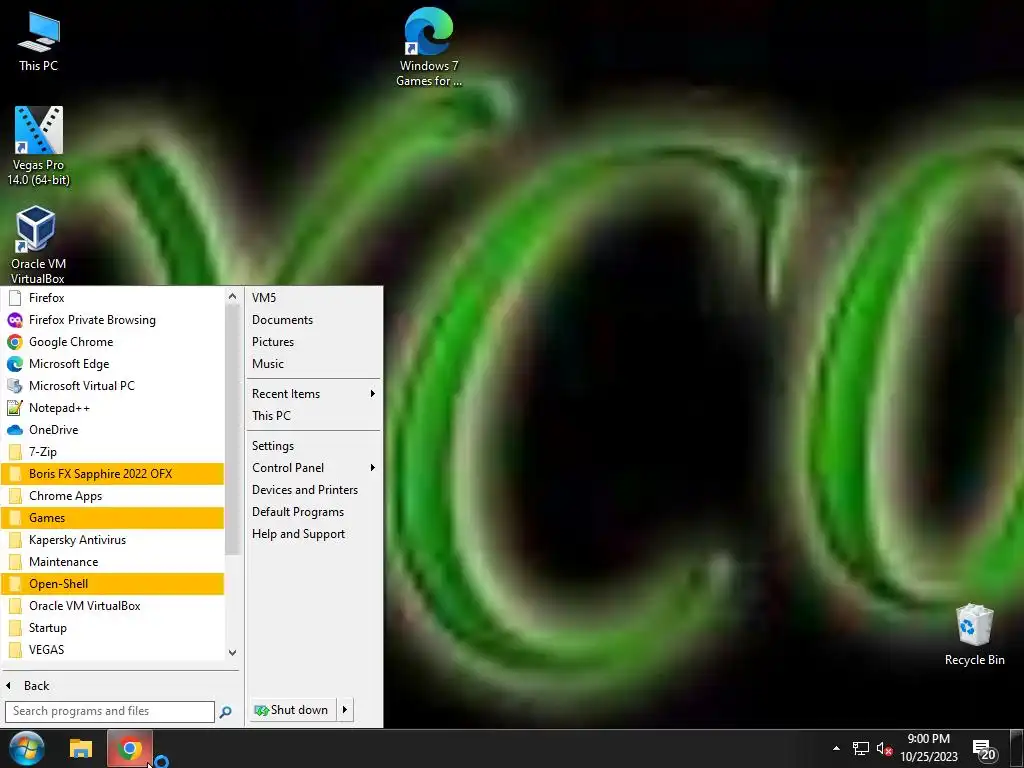
Task: Click the OneDrive cloud icon
Action: (x=14, y=430)
